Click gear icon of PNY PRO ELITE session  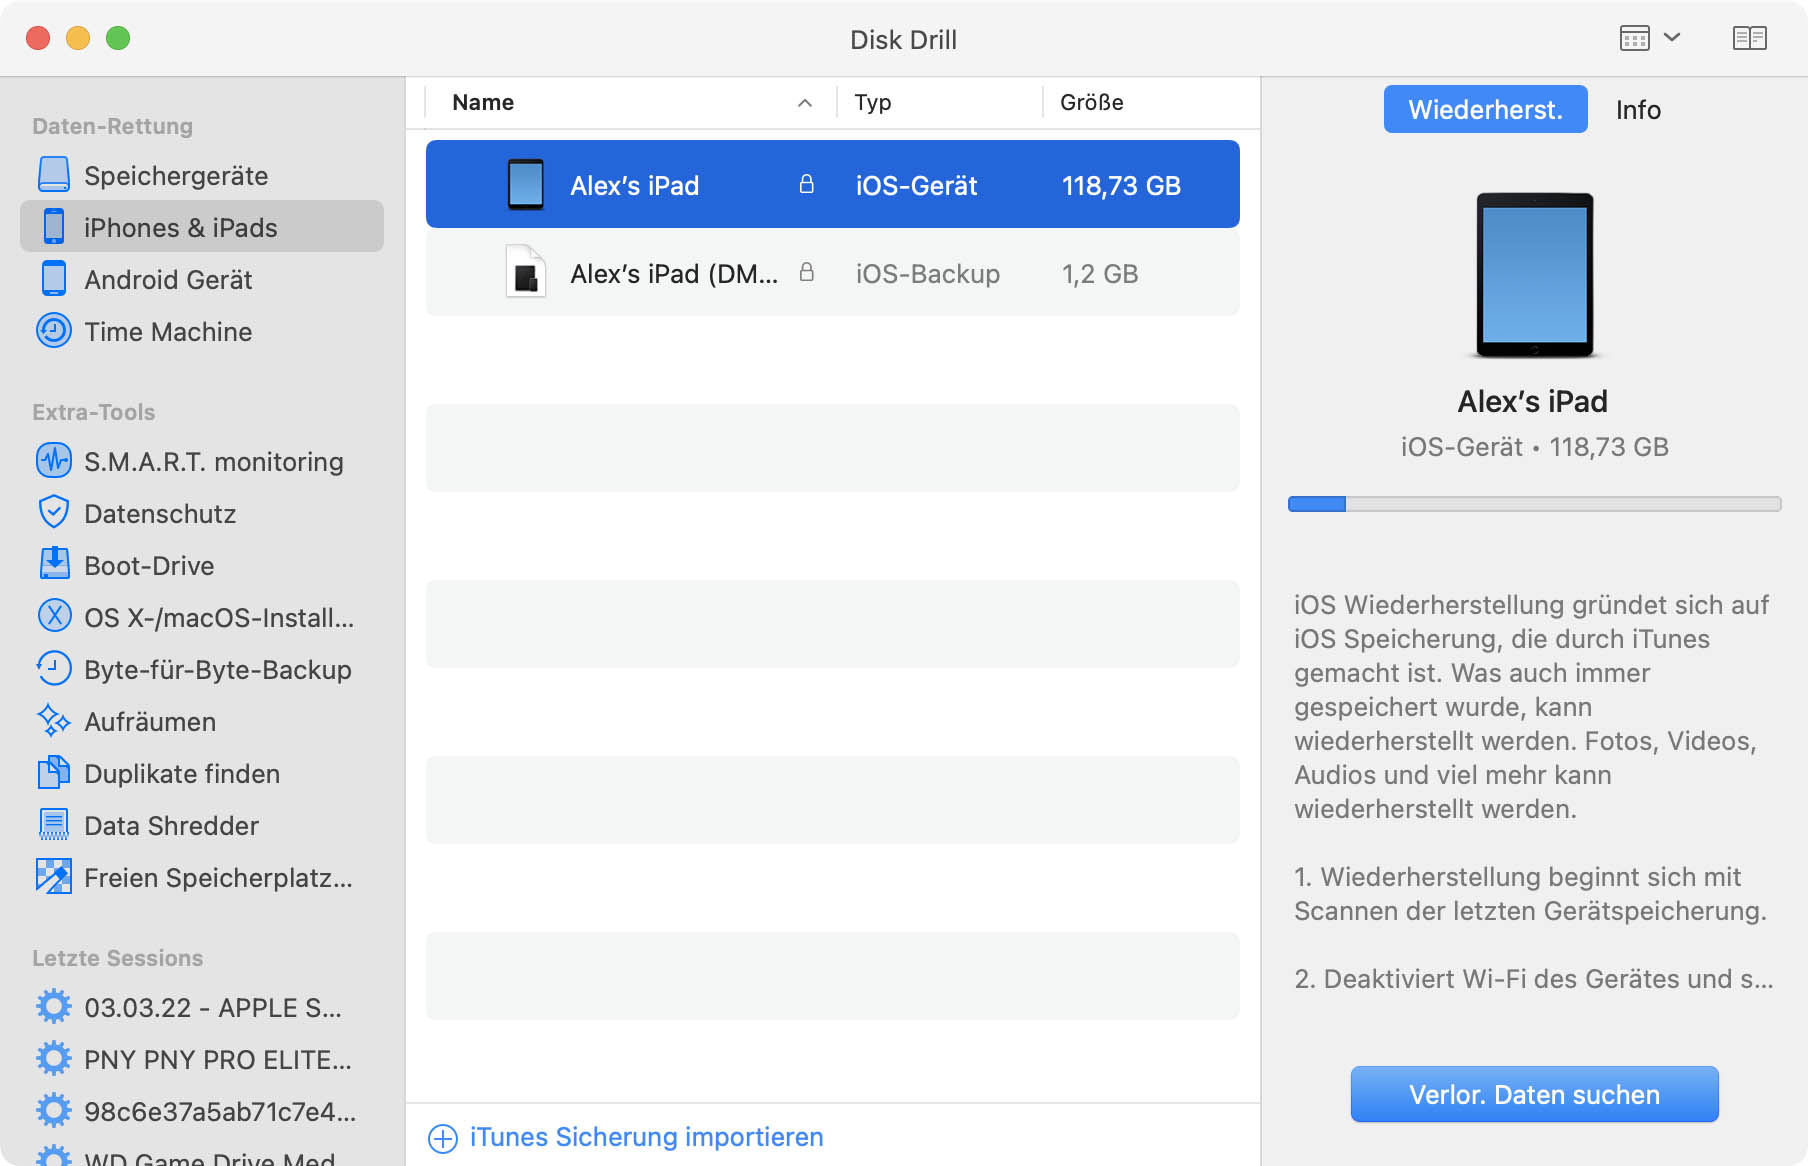click(x=54, y=1059)
